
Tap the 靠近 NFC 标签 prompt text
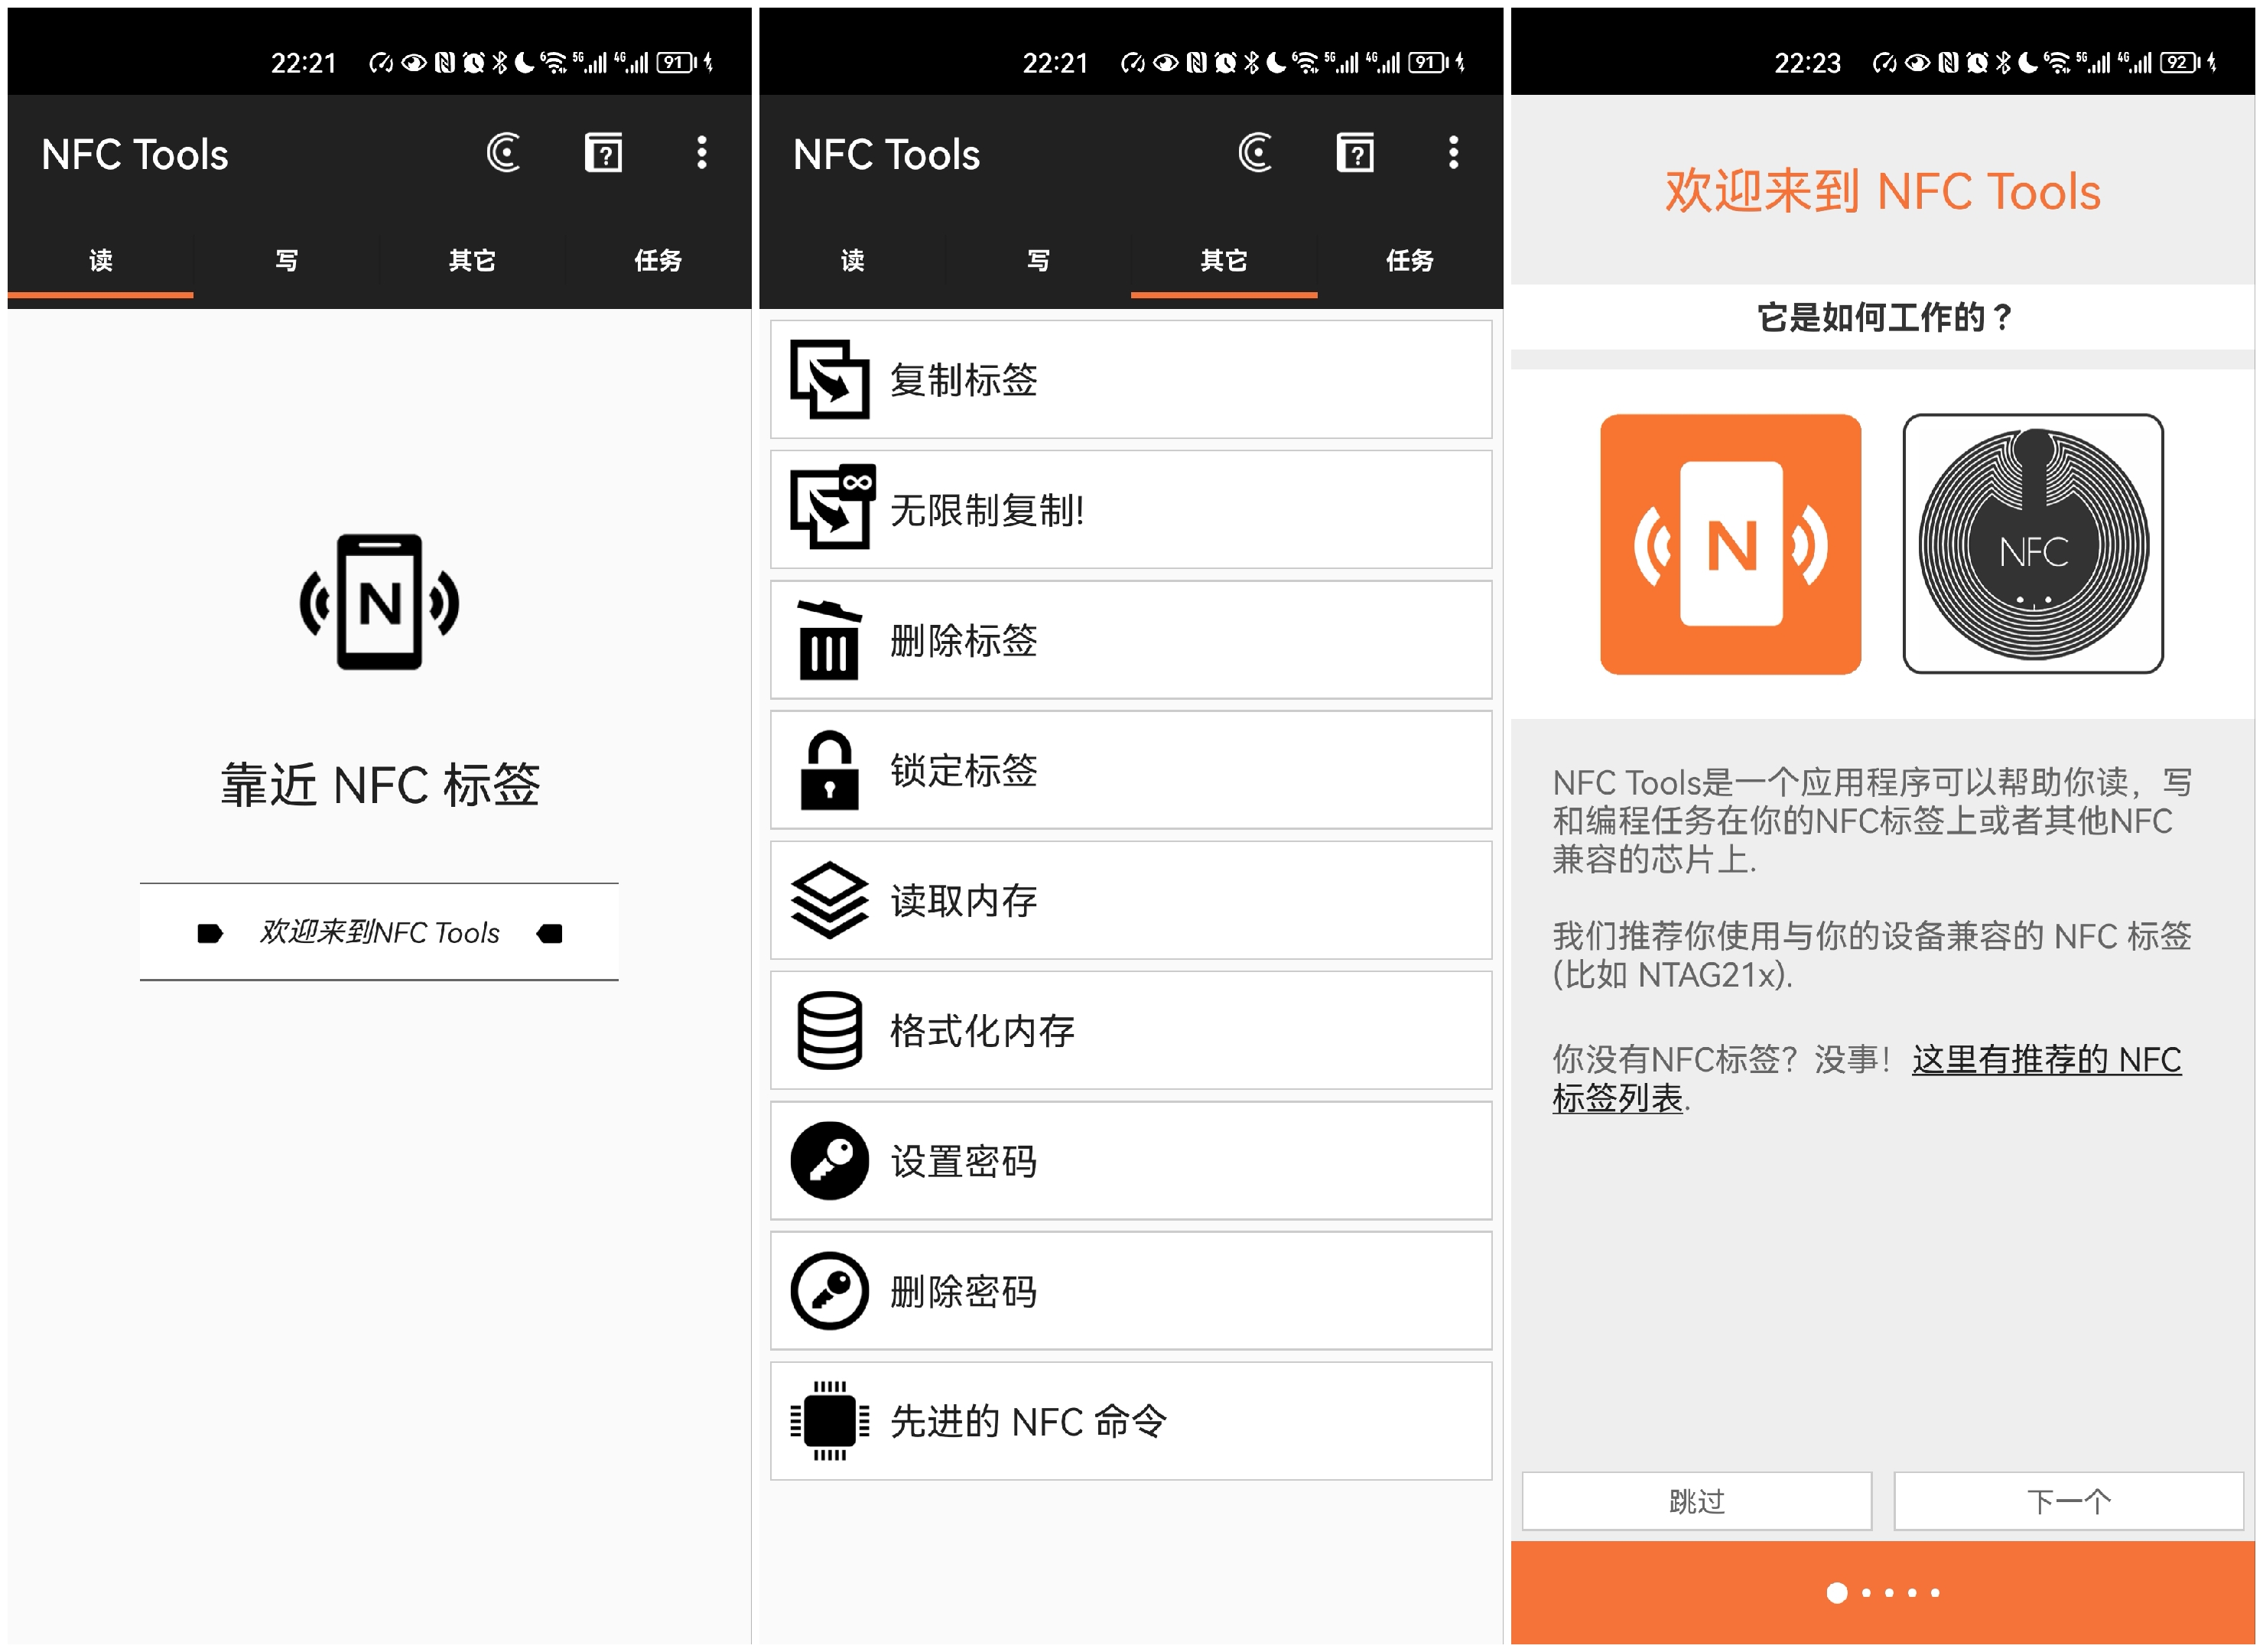pos(380,785)
